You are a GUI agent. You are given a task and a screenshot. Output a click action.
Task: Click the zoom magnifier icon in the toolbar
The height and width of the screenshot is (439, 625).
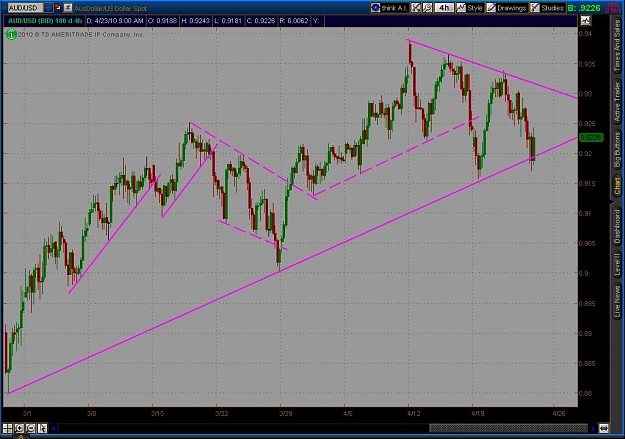click(427, 8)
